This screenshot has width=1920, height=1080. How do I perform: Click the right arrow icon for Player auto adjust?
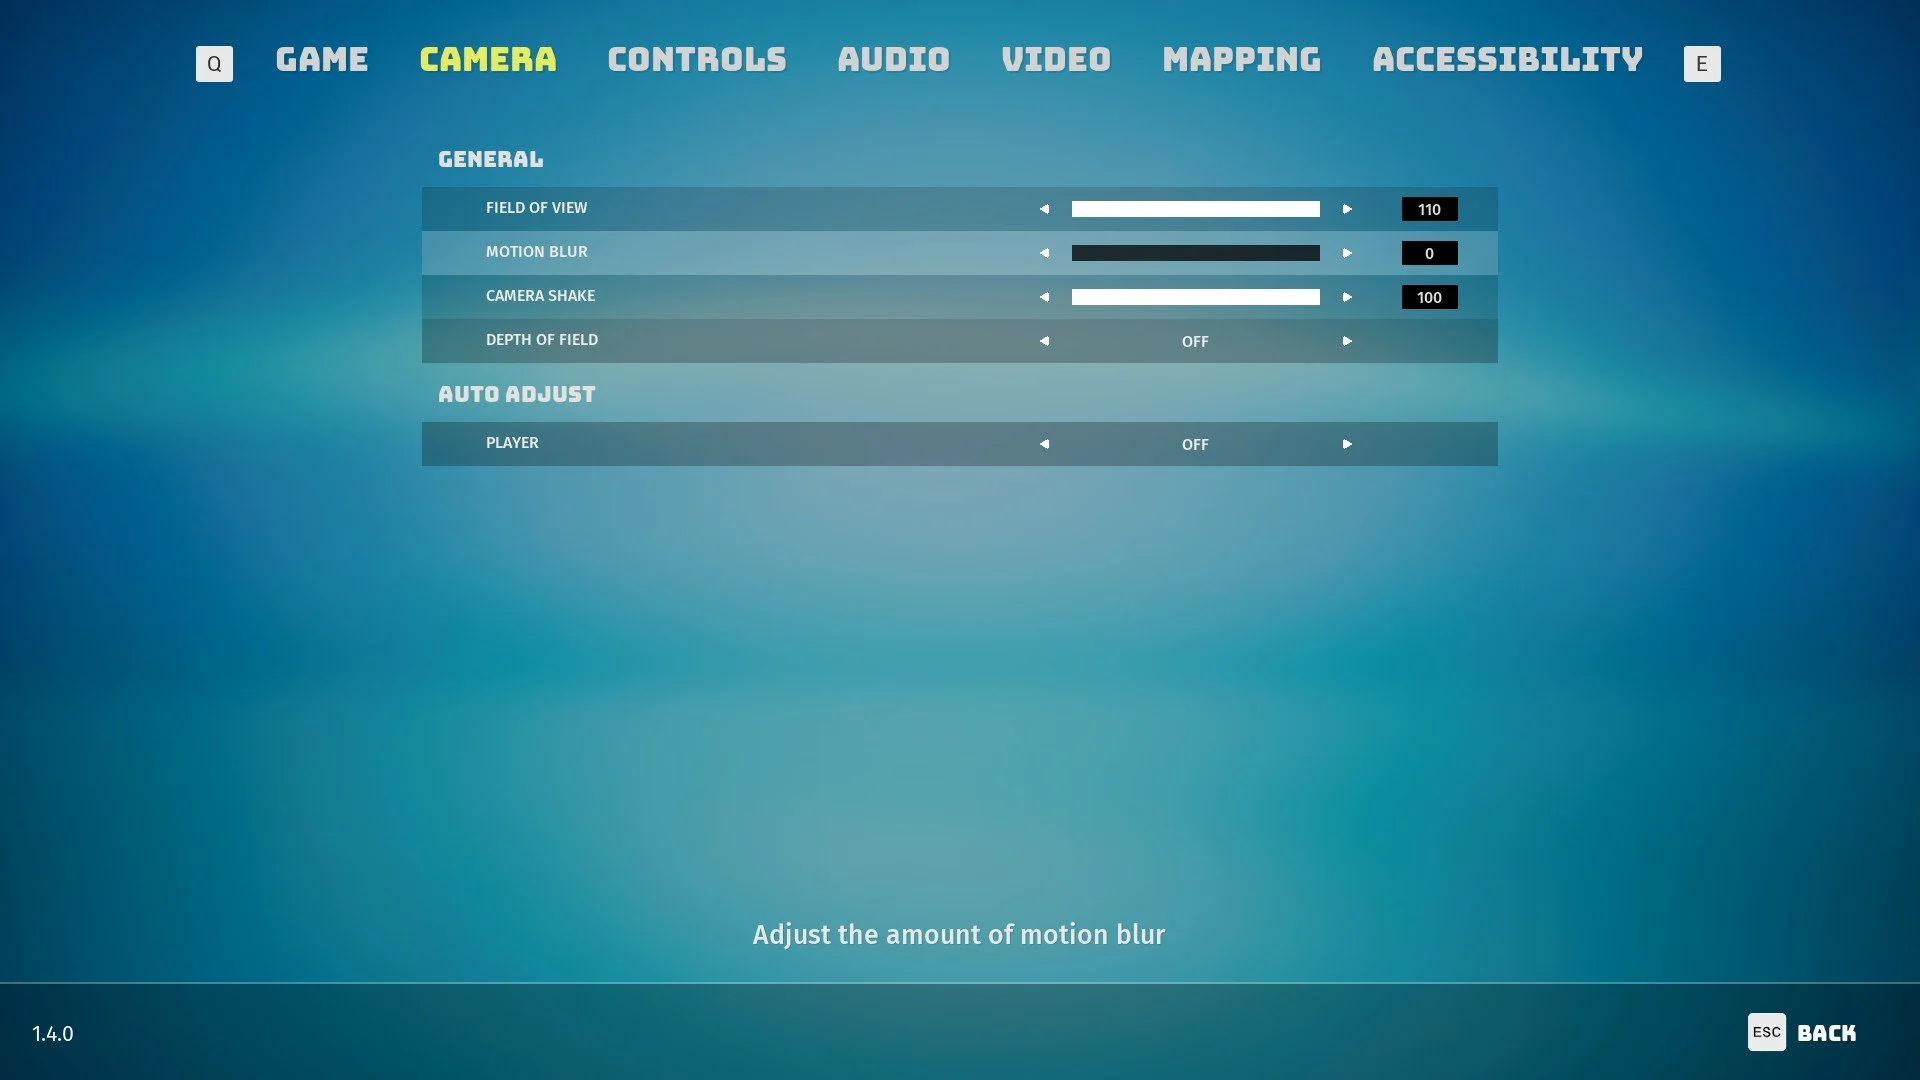(1346, 443)
